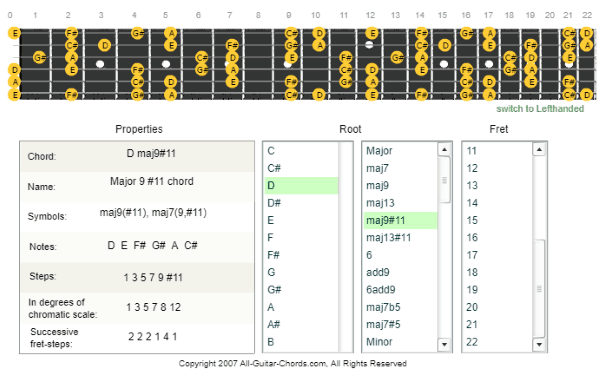This screenshot has height=370, width=600.
Task: Choose the maj7#5 chord type
Action: point(400,324)
